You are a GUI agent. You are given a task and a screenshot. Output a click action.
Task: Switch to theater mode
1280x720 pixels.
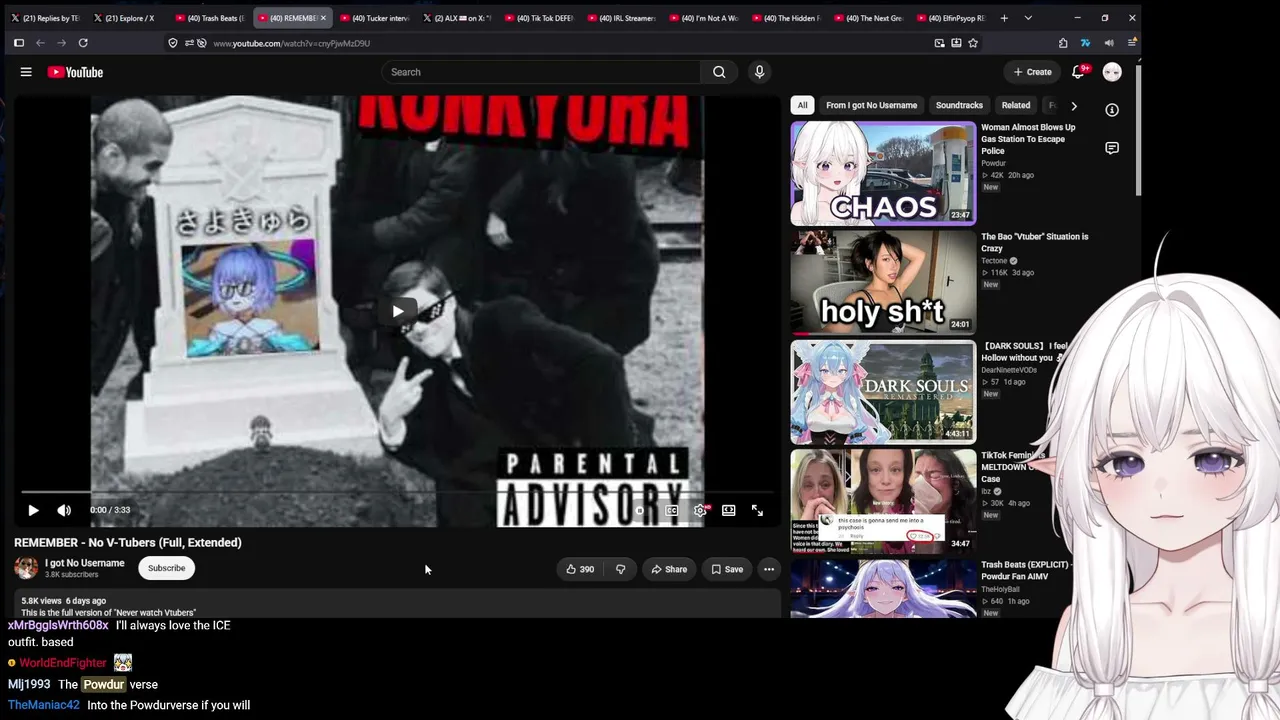[729, 510]
